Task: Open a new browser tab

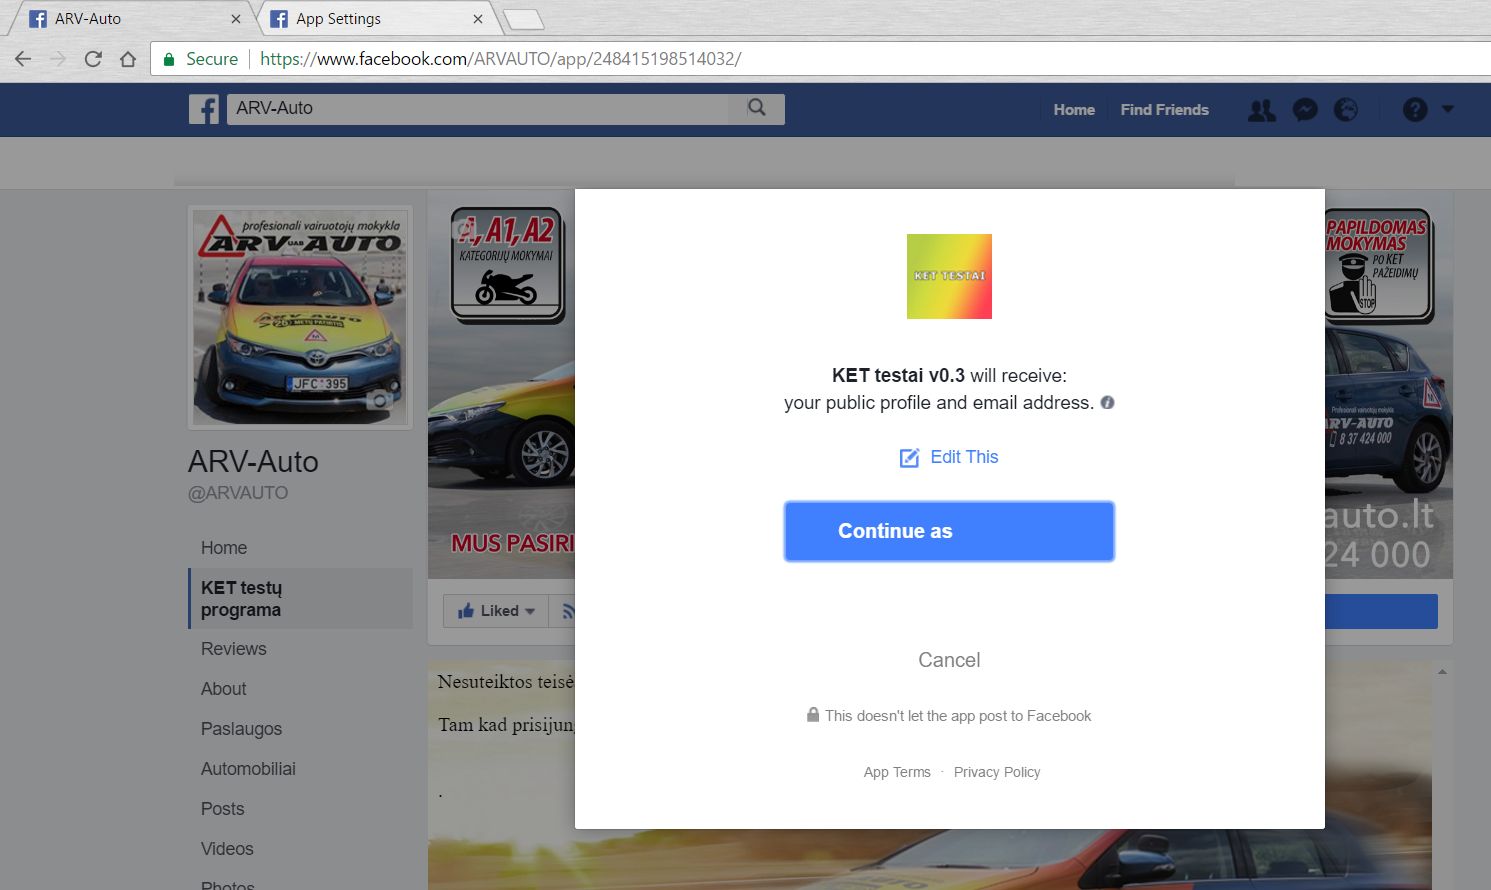Action: pyautogui.click(x=523, y=19)
